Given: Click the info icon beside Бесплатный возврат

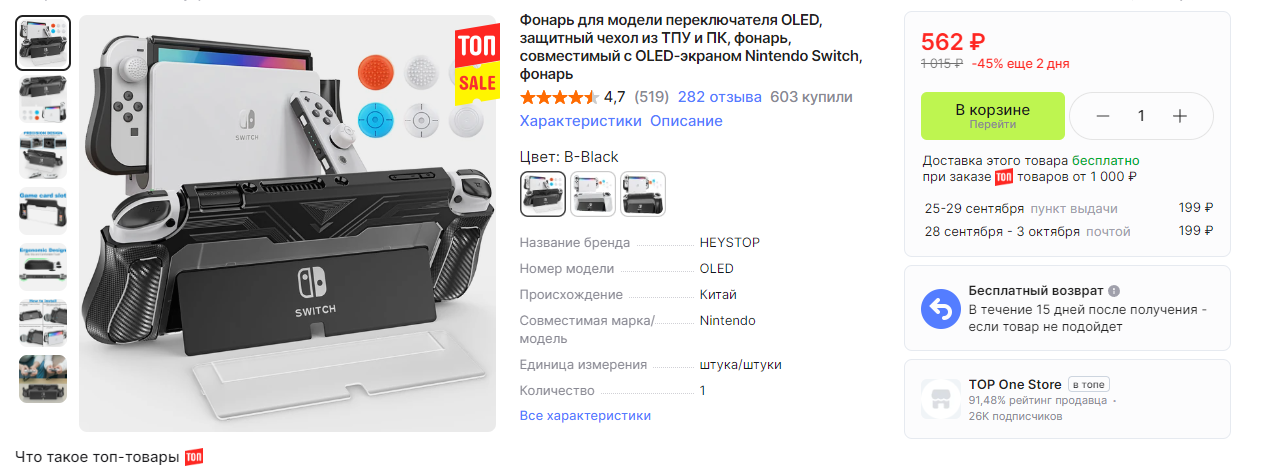Looking at the screenshot, I should pyautogui.click(x=1114, y=290).
